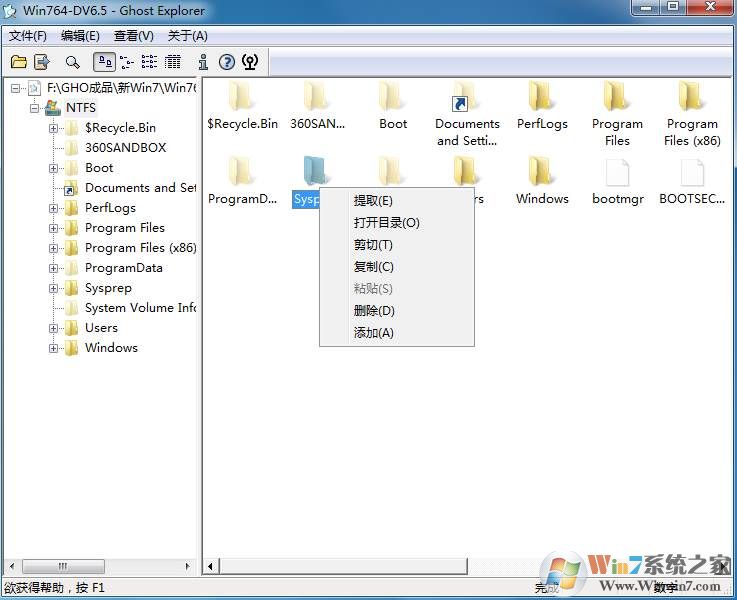This screenshot has width=737, height=600.
Task: Expand the Windows tree node
Action: tap(54, 348)
